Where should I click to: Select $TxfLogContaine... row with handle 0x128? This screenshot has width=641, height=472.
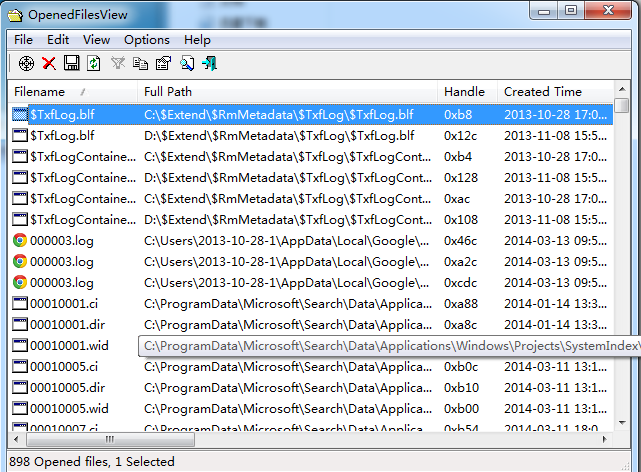tap(311, 177)
